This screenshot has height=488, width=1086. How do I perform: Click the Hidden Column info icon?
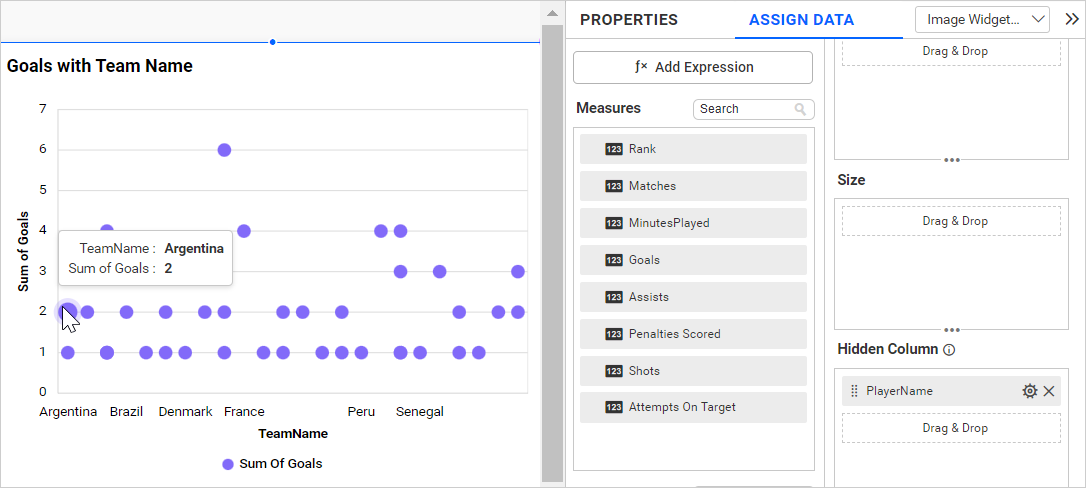(949, 350)
